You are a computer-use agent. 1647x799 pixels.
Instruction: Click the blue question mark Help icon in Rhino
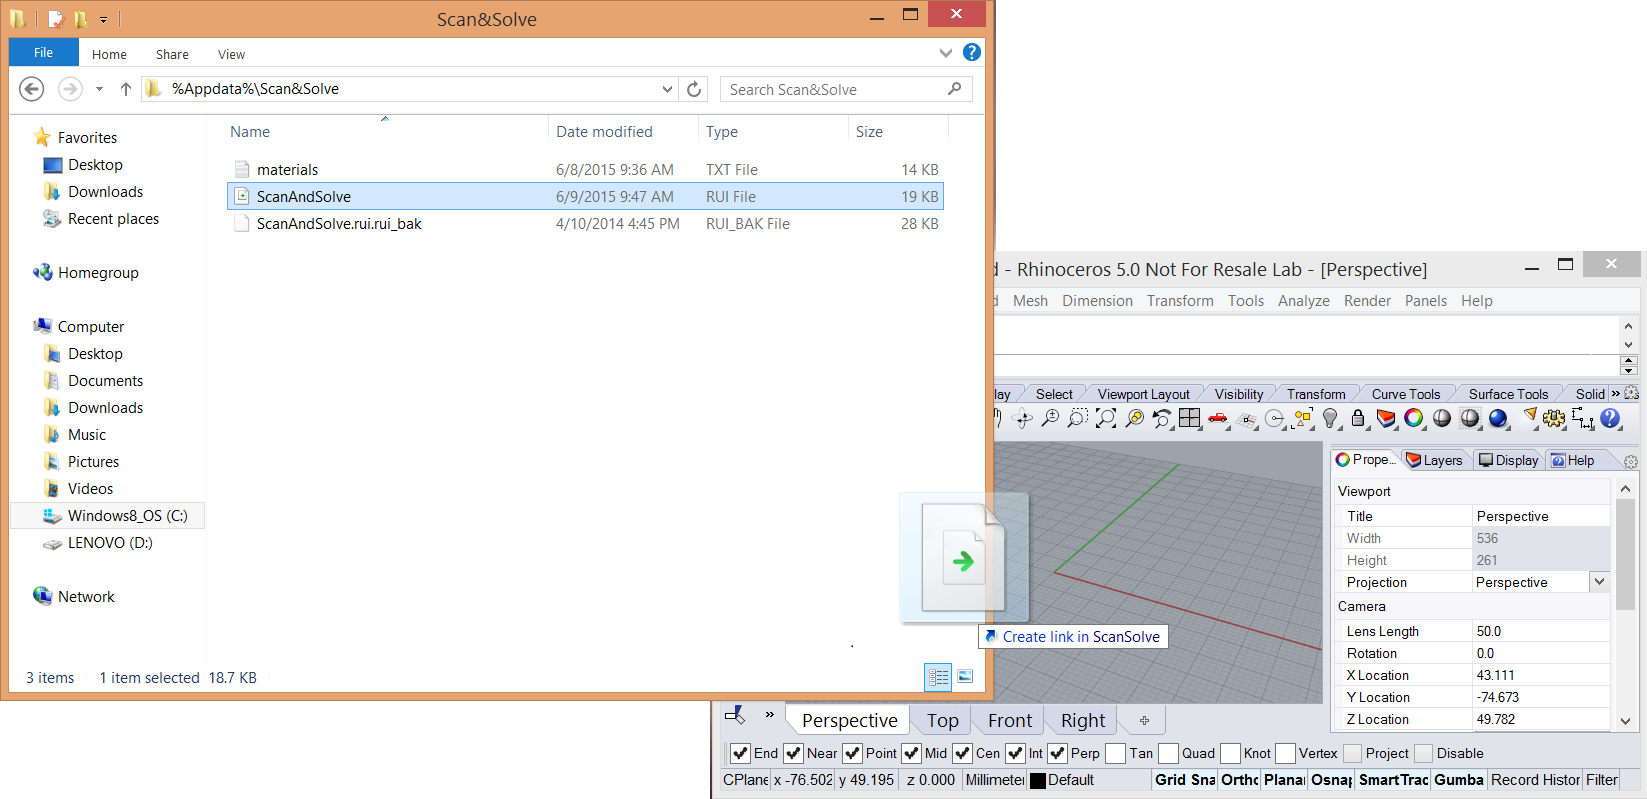1610,419
